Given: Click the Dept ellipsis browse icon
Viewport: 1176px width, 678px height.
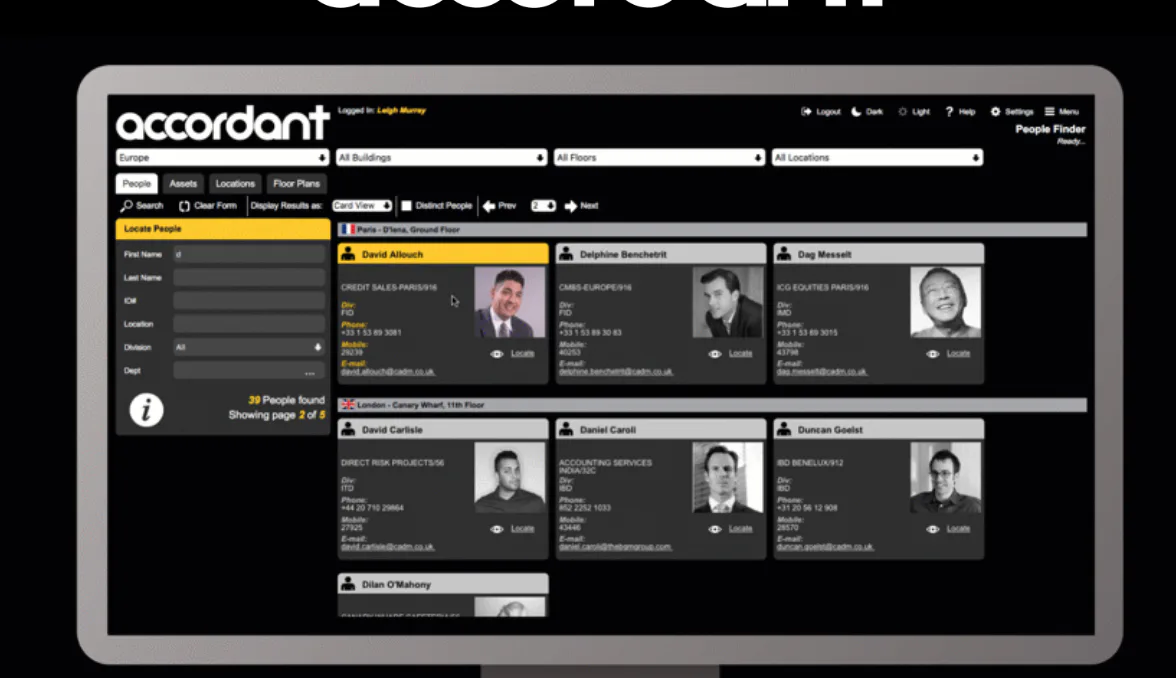Looking at the screenshot, I should point(310,372).
